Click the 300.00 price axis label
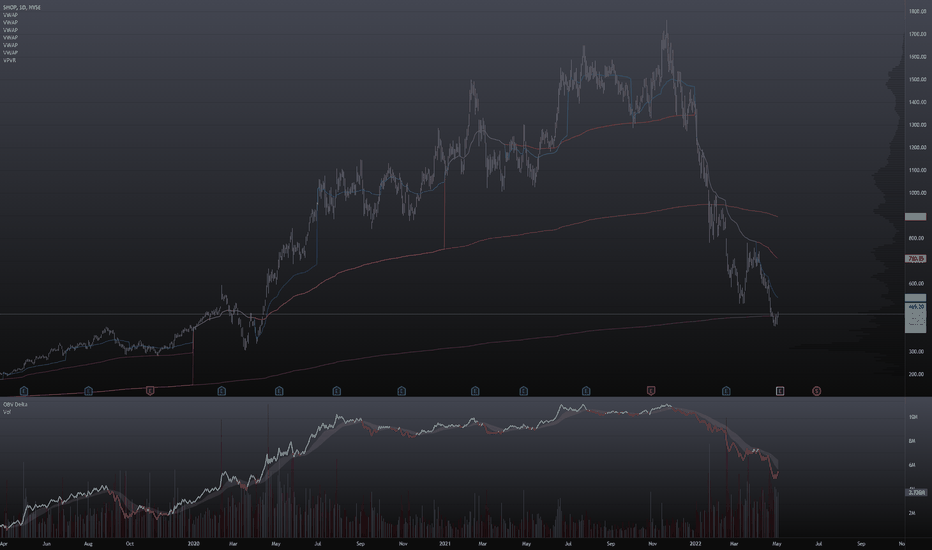932x550 pixels. pyautogui.click(x=917, y=351)
